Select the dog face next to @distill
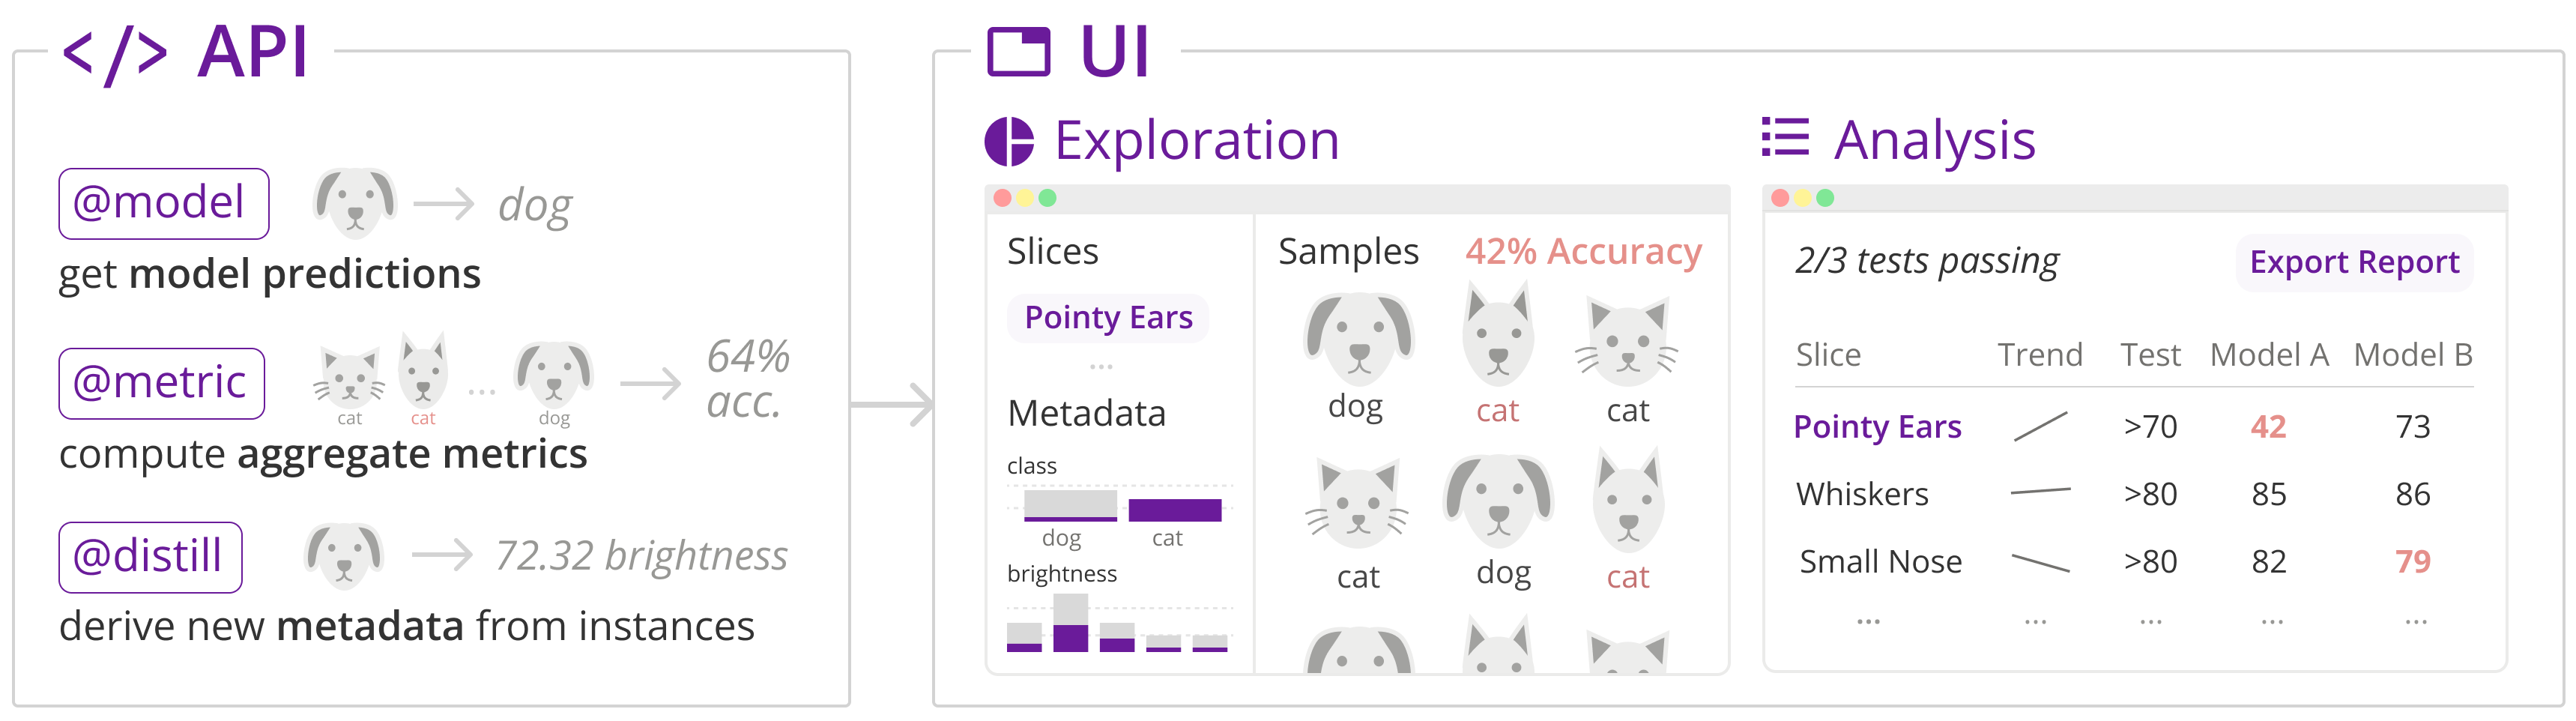Viewport: 2576px width, 721px height. click(343, 556)
